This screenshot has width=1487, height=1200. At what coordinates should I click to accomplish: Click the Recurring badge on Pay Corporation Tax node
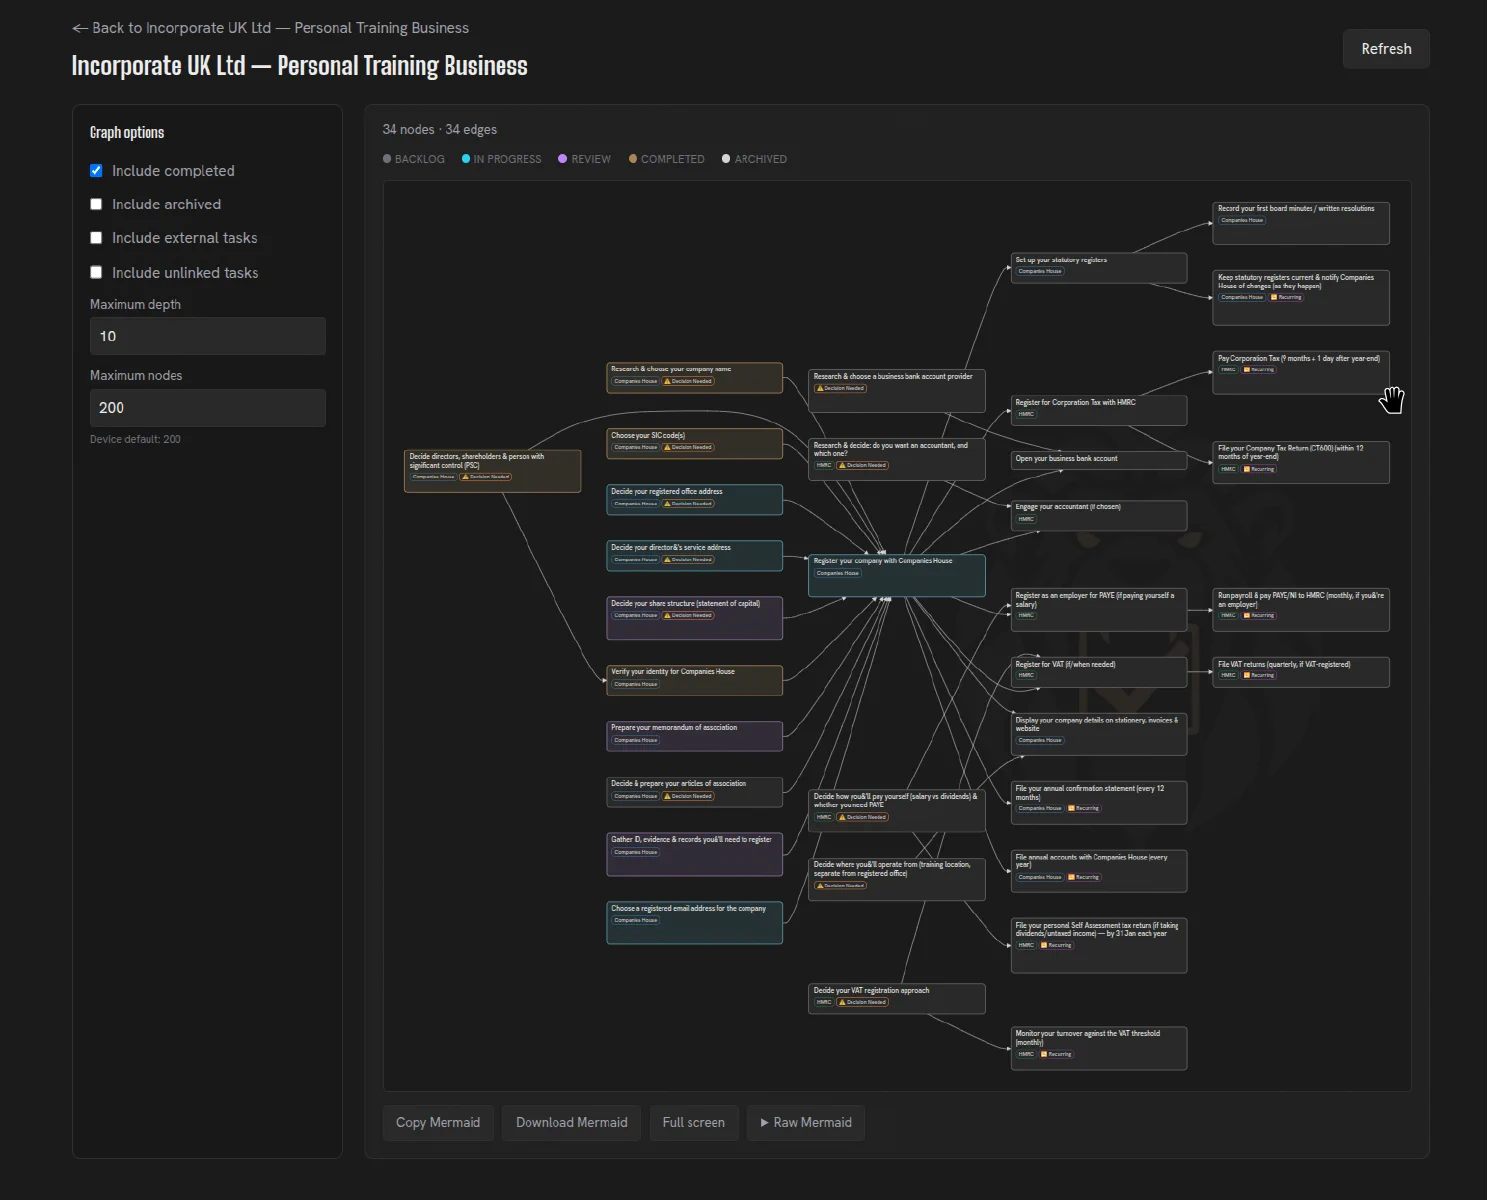pos(1258,370)
